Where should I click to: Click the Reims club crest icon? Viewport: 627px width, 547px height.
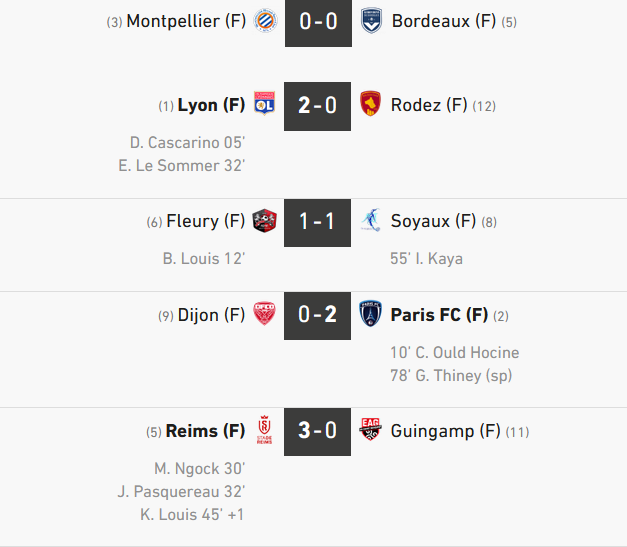(265, 431)
